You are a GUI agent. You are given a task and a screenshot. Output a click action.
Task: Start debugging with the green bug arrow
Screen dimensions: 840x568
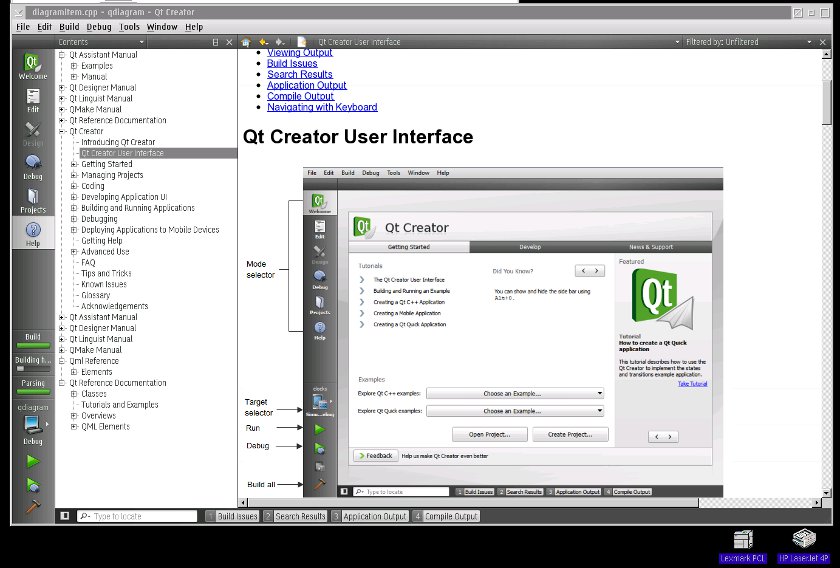coord(33,485)
